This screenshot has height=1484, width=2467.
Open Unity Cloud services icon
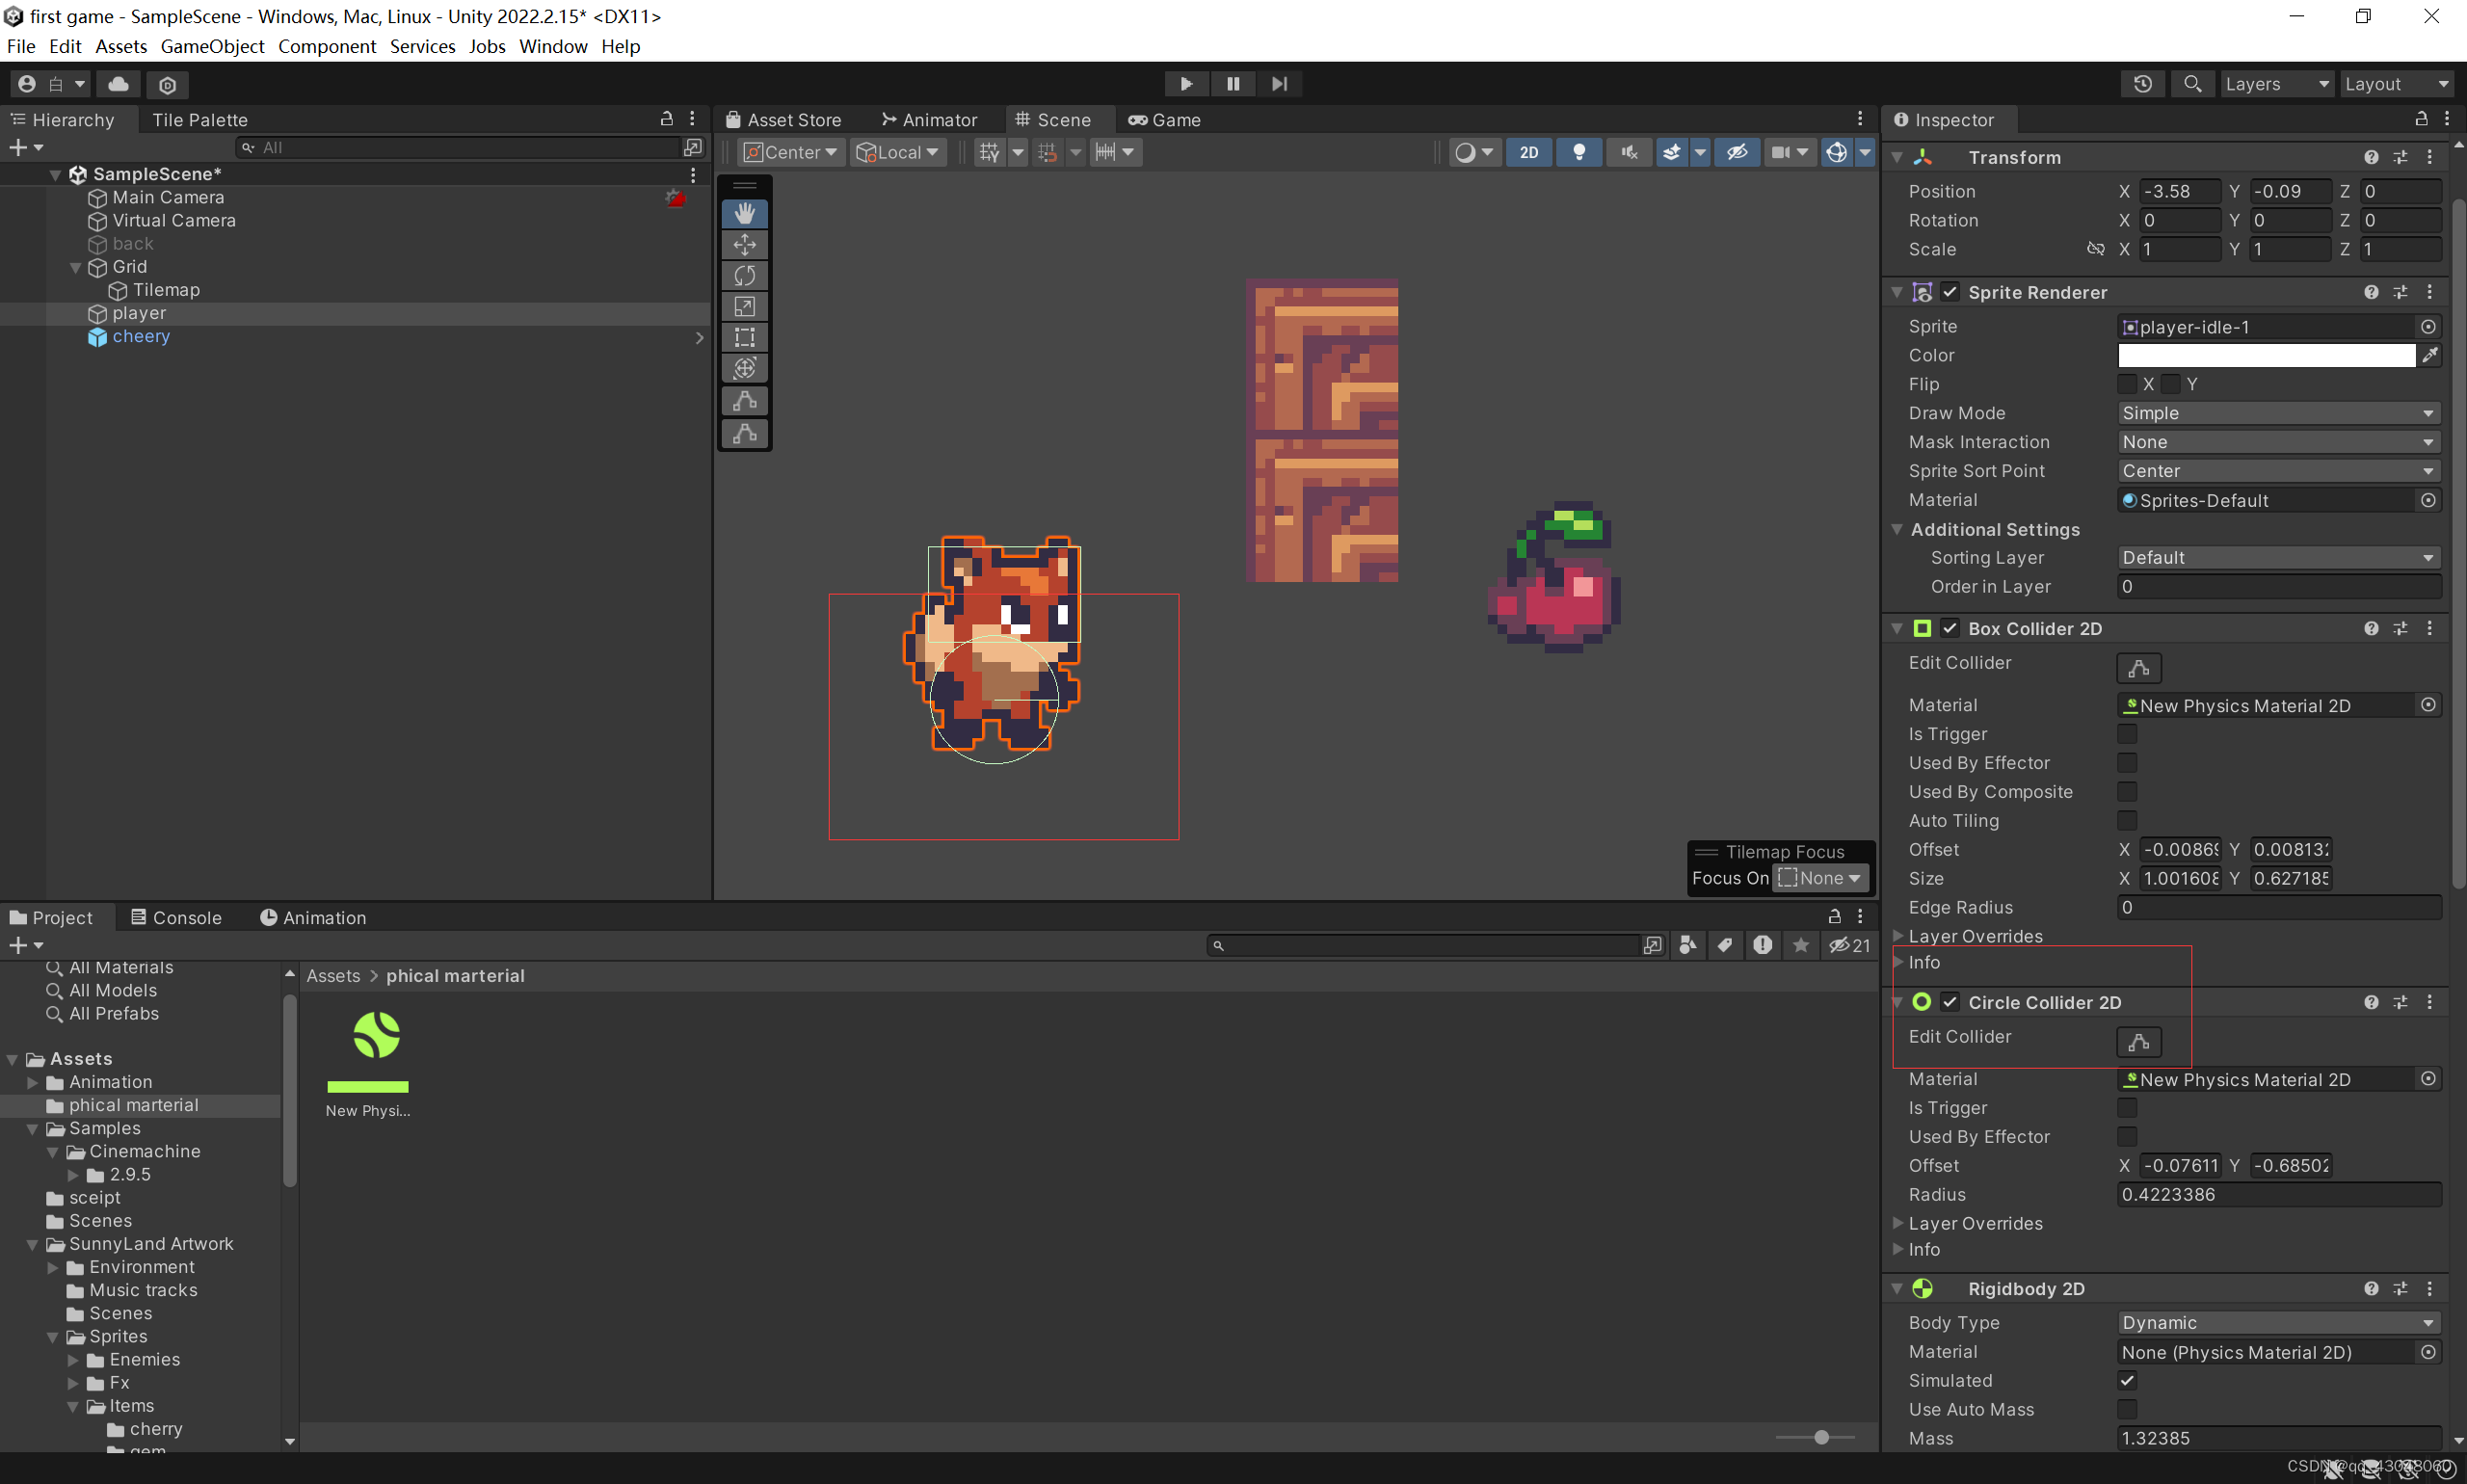pyautogui.click(x=118, y=84)
